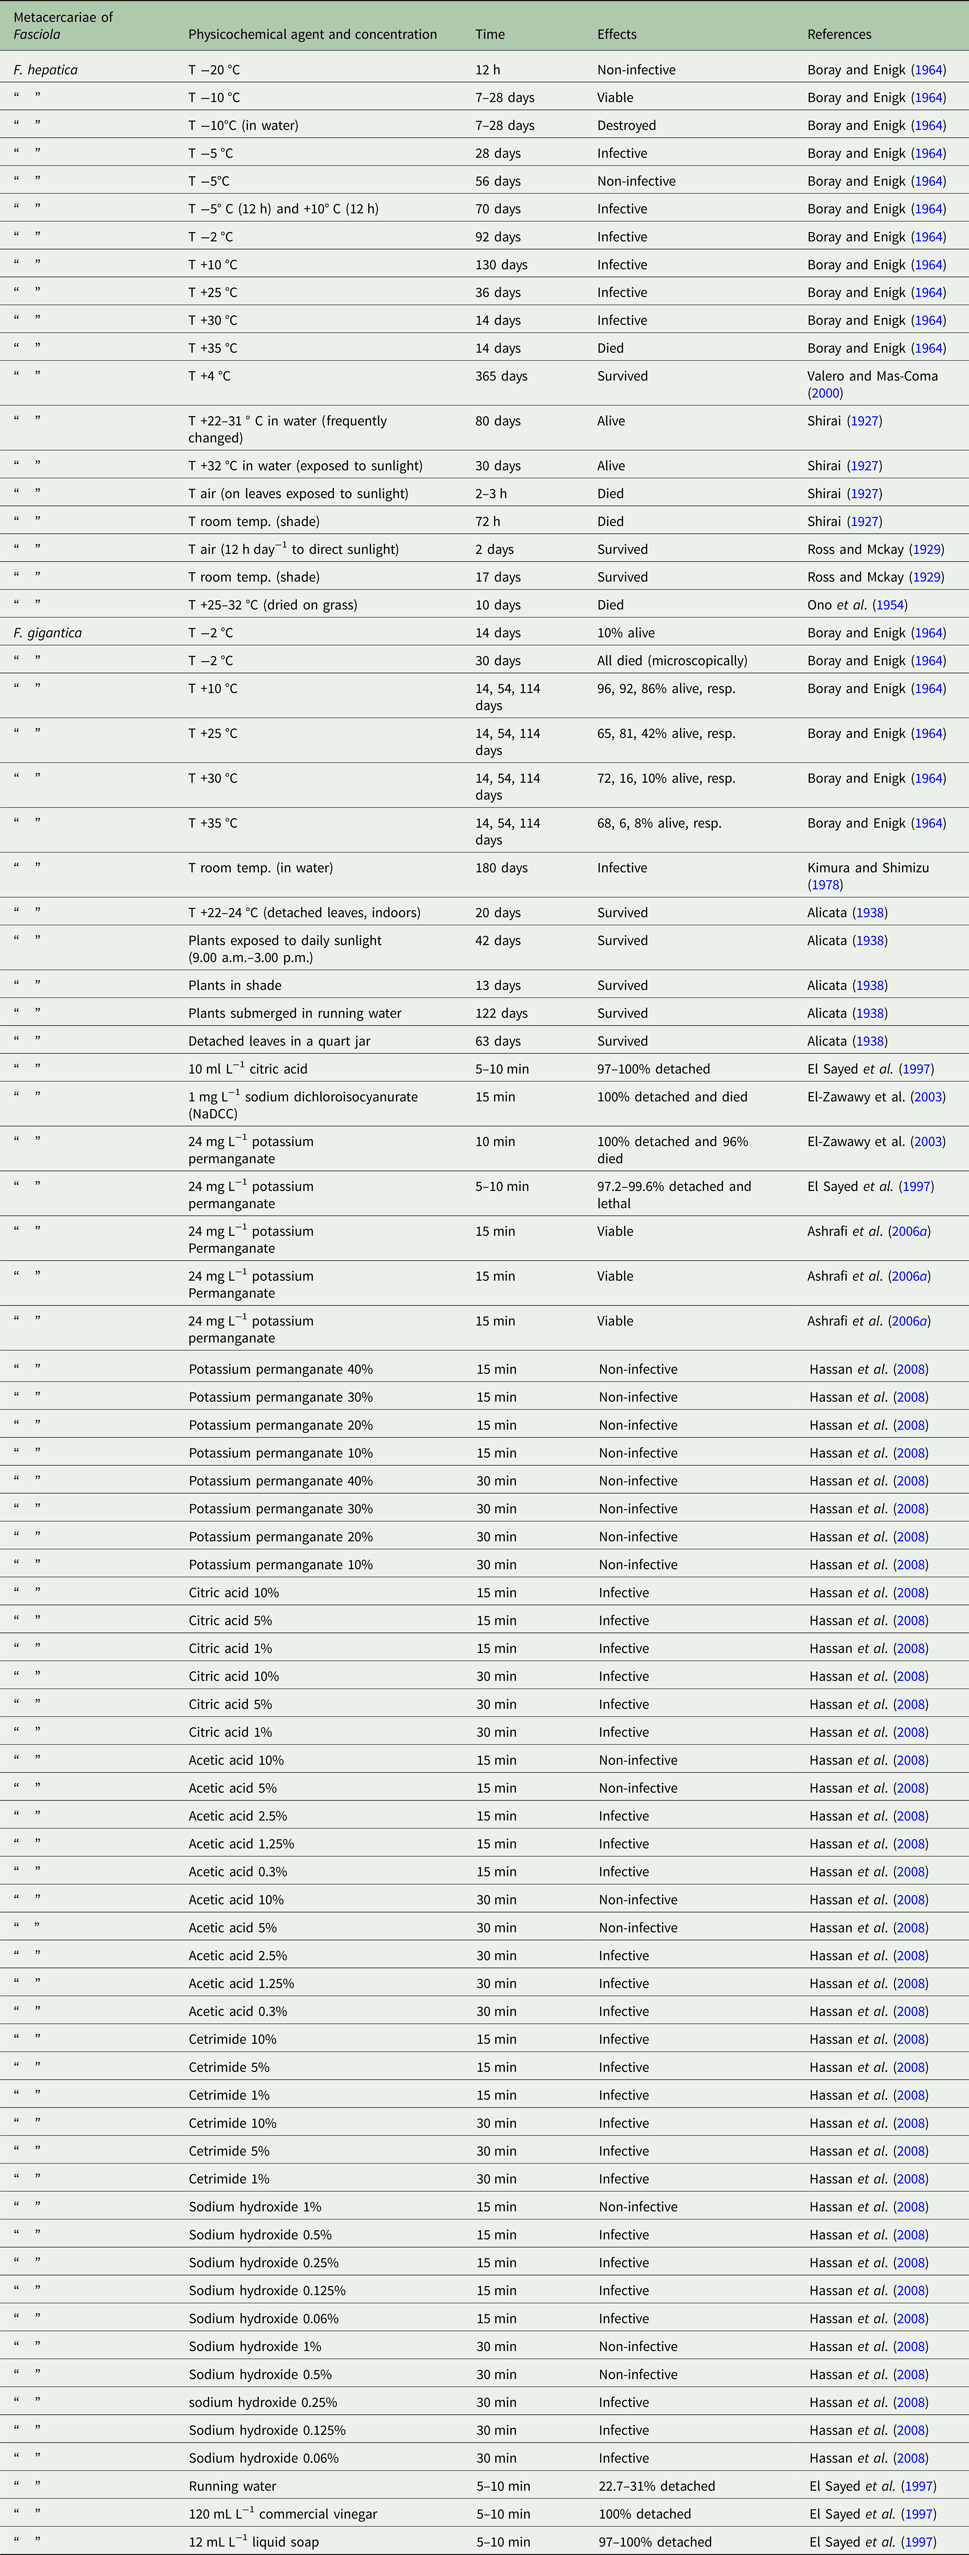Click the 1964 link in the T +4 °C adjacent T +35 °C Died row
969x2555 pixels.
pos(928,349)
